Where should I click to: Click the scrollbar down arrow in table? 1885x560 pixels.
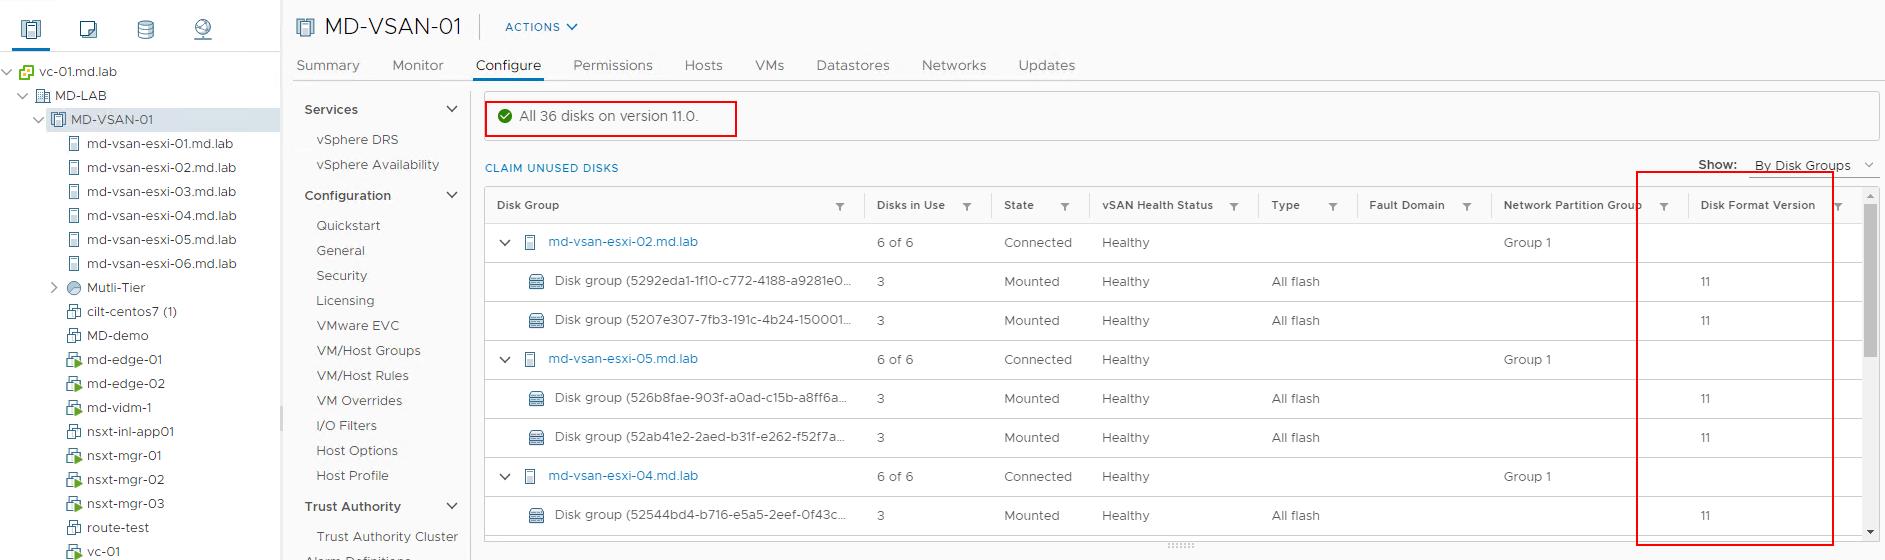[x=1871, y=532]
